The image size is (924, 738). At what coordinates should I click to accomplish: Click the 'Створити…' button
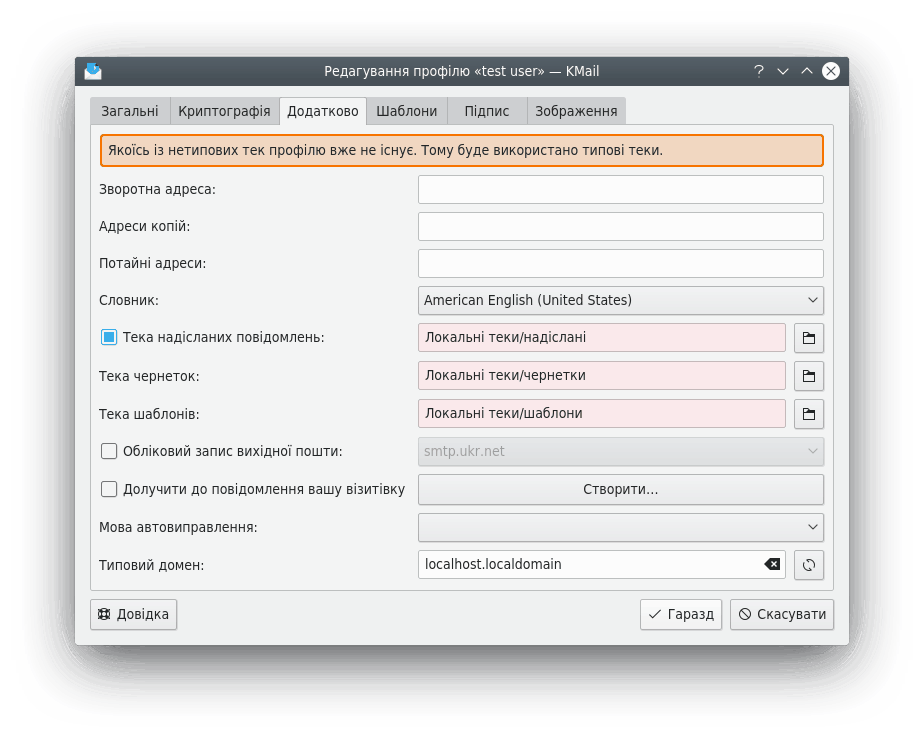coord(620,489)
